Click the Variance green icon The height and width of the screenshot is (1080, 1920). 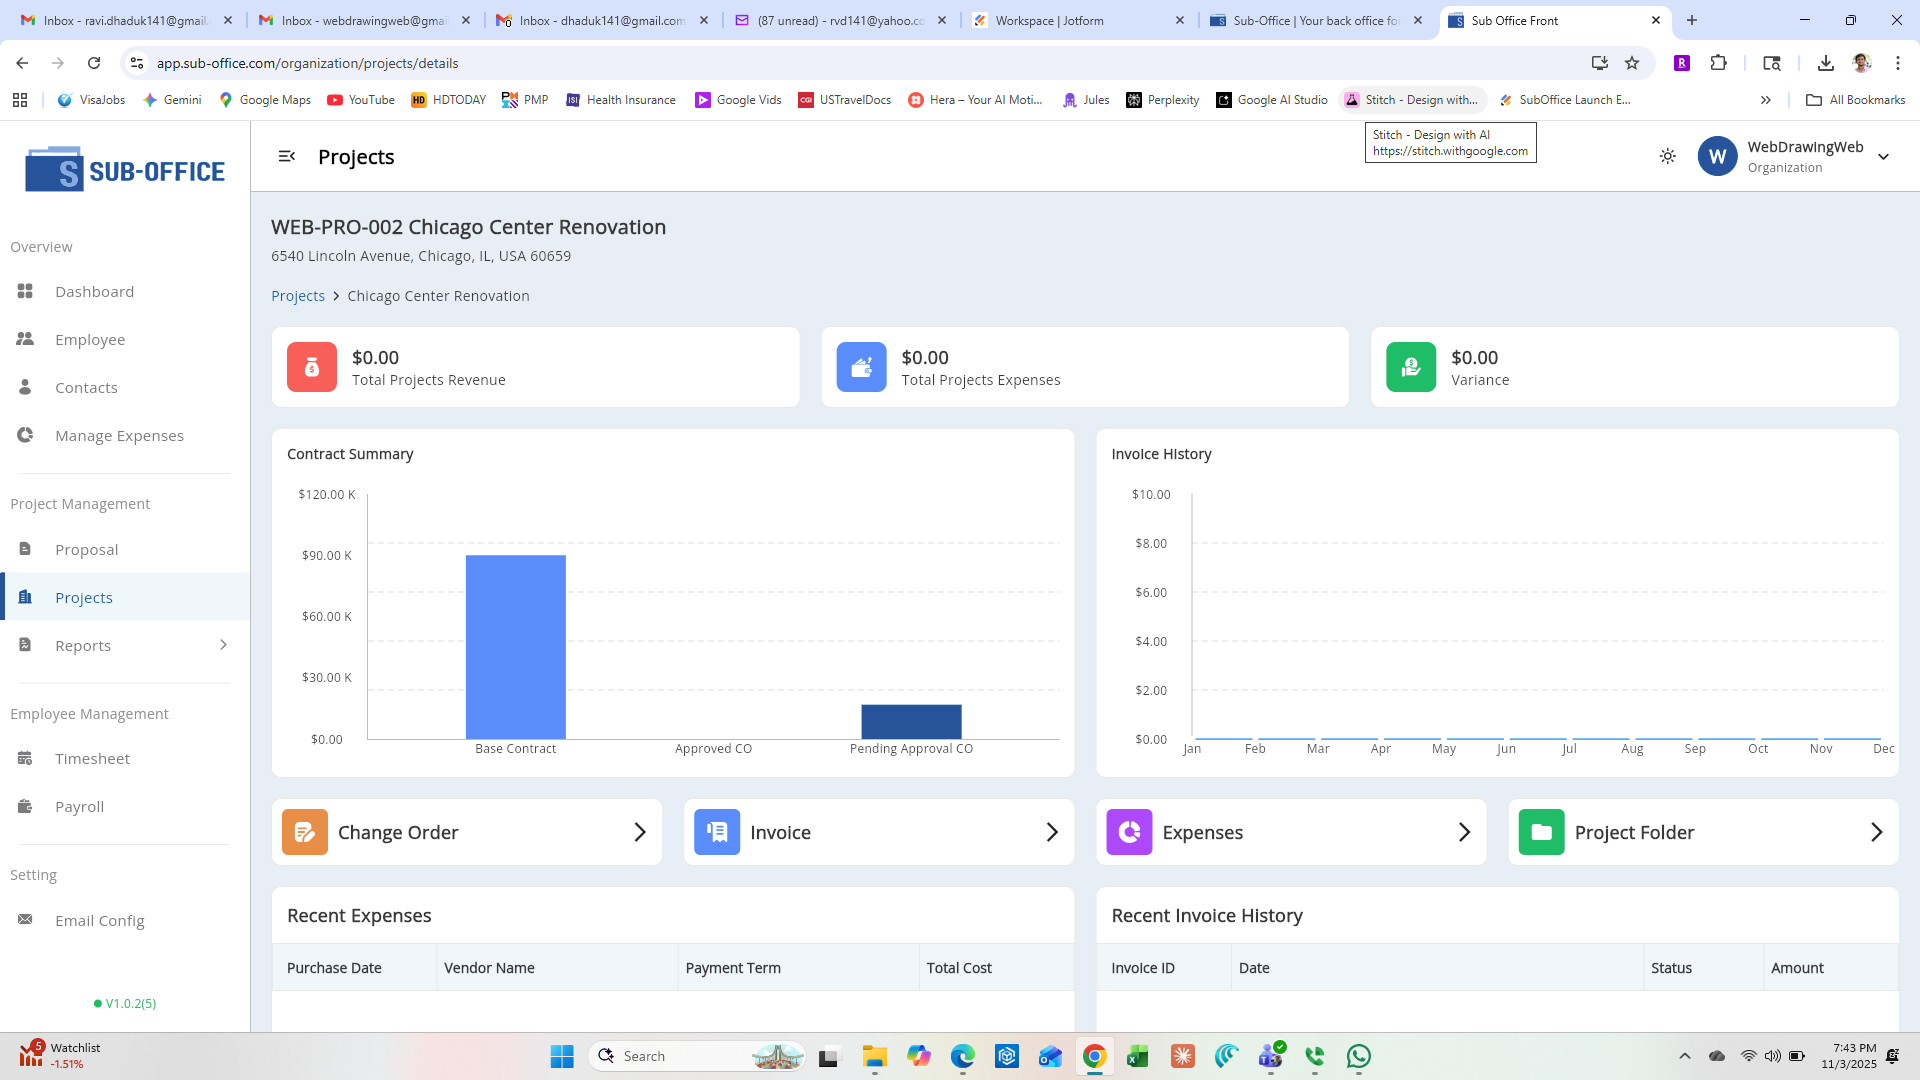click(x=1411, y=367)
